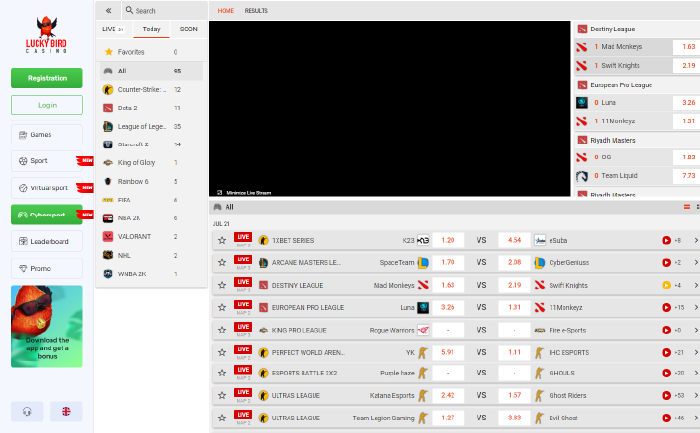Image resolution: width=700 pixels, height=433 pixels.
Task: Play stream for Luna vs 11Monkeyz
Action: click(x=667, y=308)
